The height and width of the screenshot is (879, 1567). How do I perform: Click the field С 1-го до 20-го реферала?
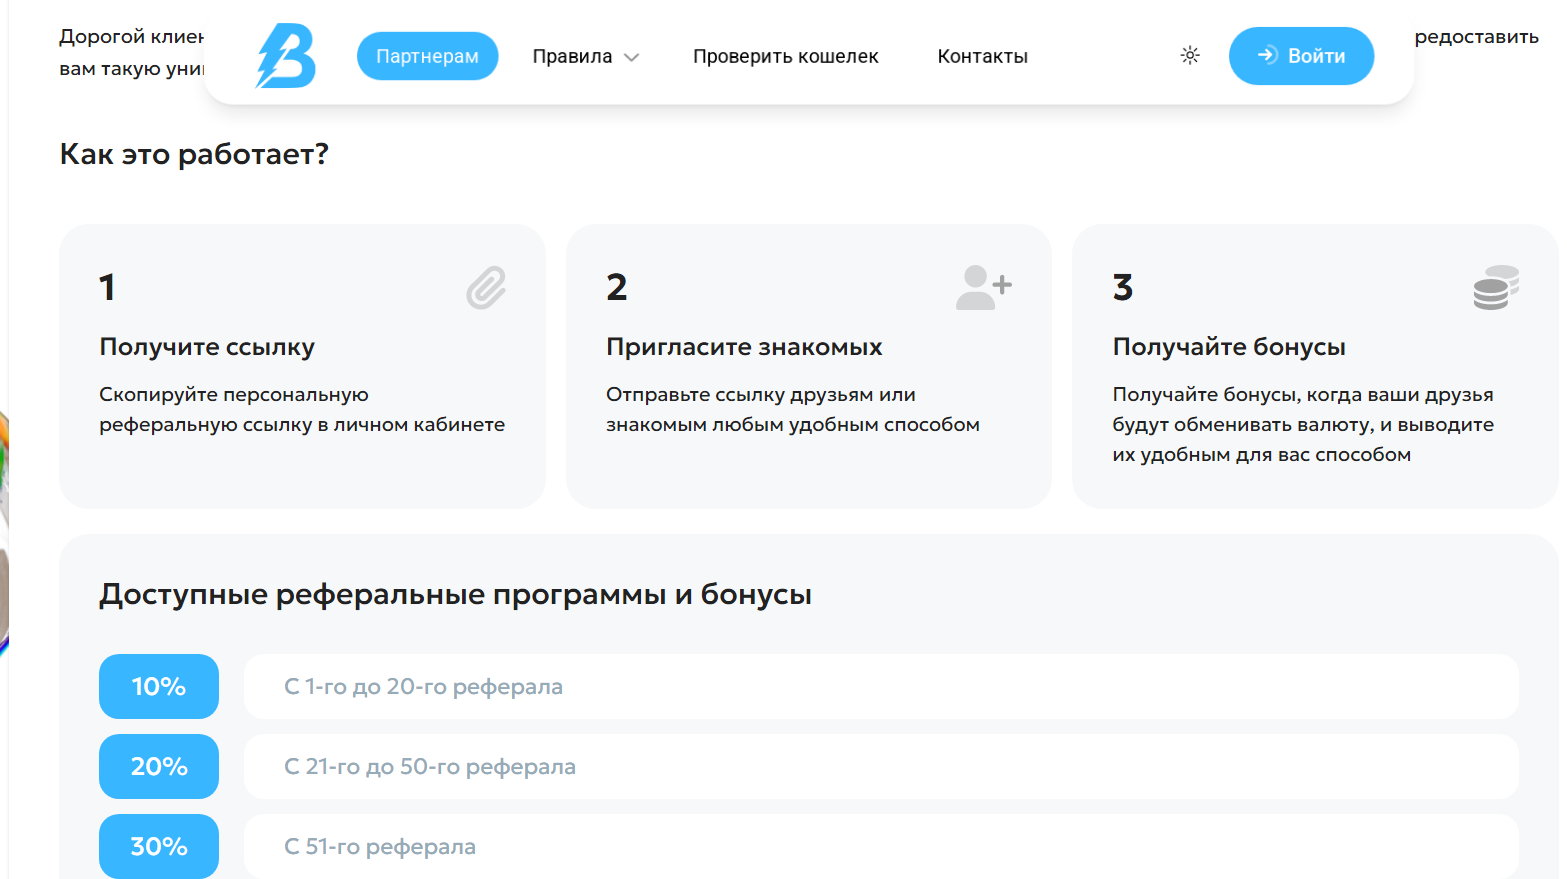880,686
